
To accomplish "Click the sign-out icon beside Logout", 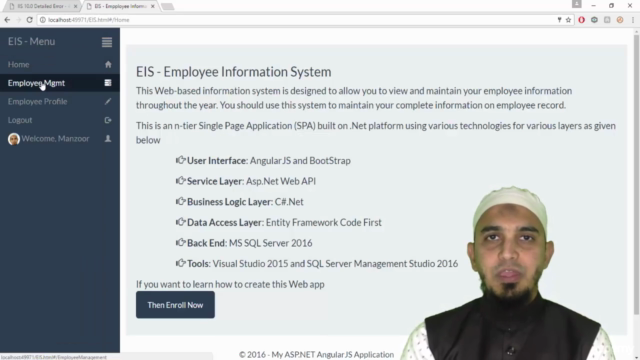I will (108, 120).
